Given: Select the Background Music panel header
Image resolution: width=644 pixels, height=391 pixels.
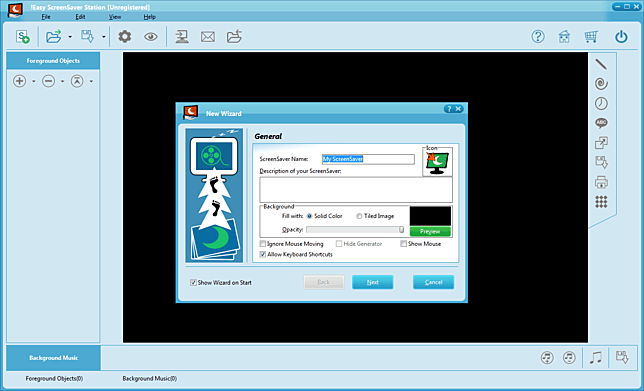Looking at the screenshot, I should 53,358.
